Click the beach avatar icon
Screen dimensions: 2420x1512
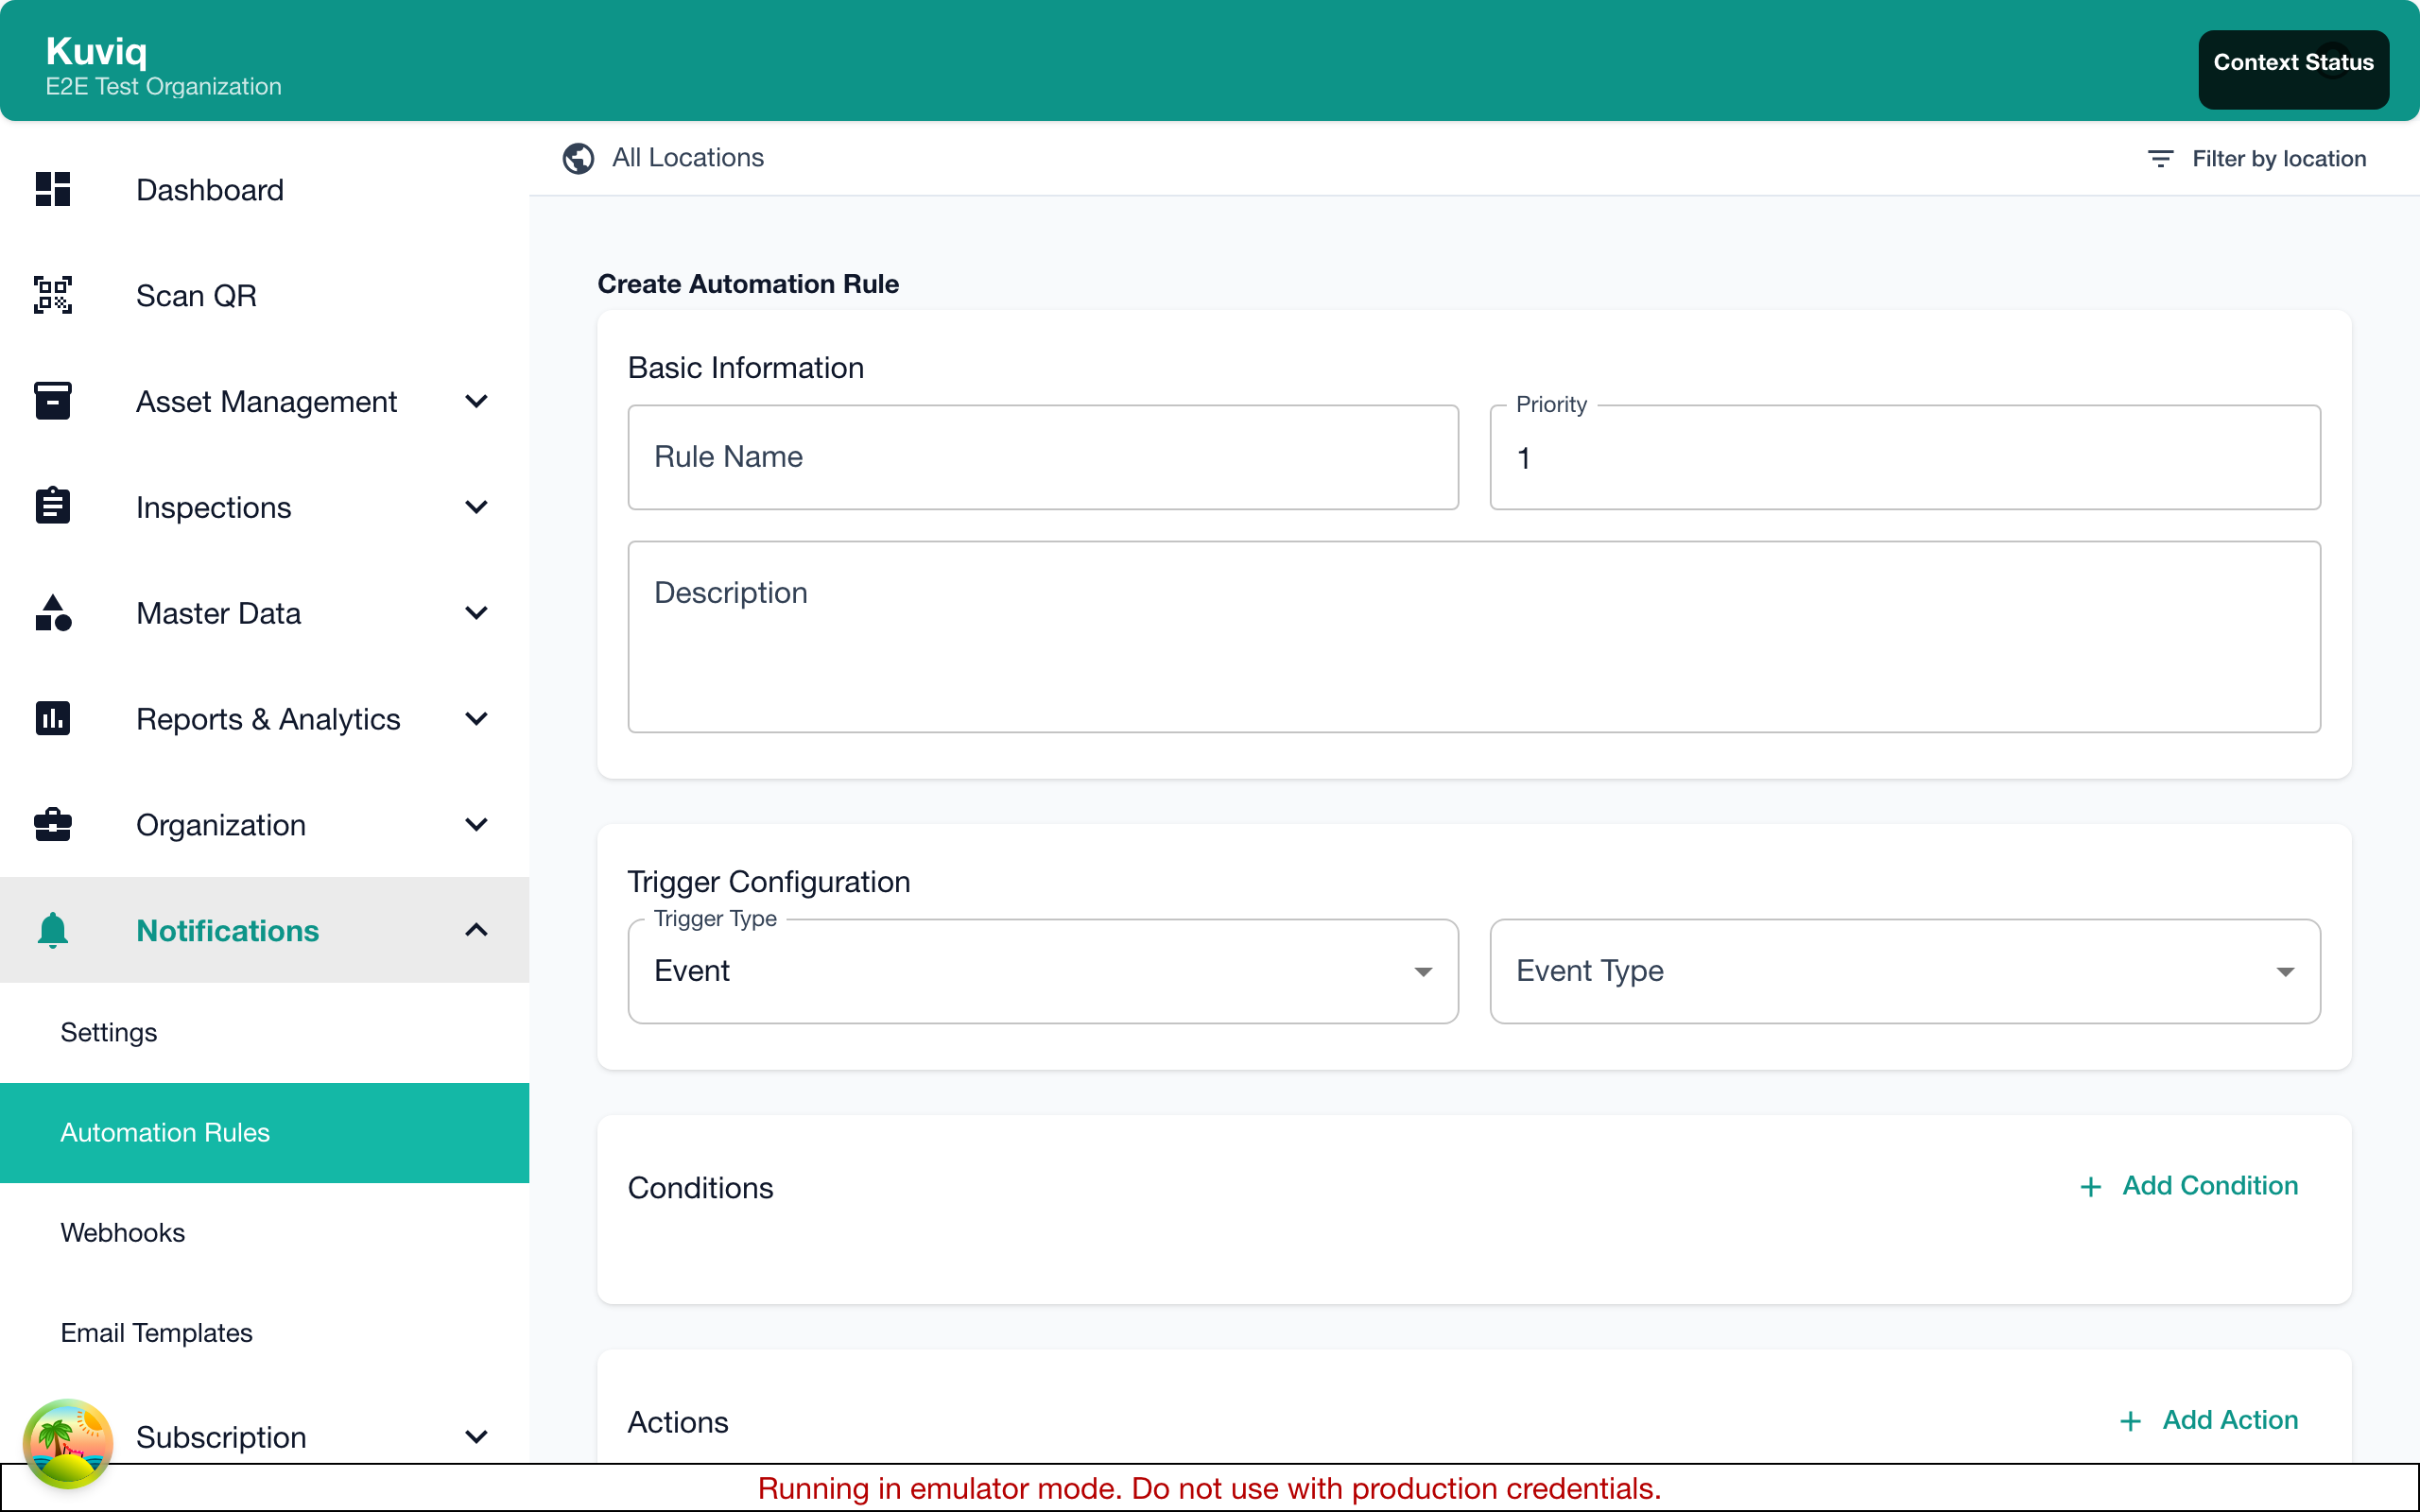coord(68,1443)
